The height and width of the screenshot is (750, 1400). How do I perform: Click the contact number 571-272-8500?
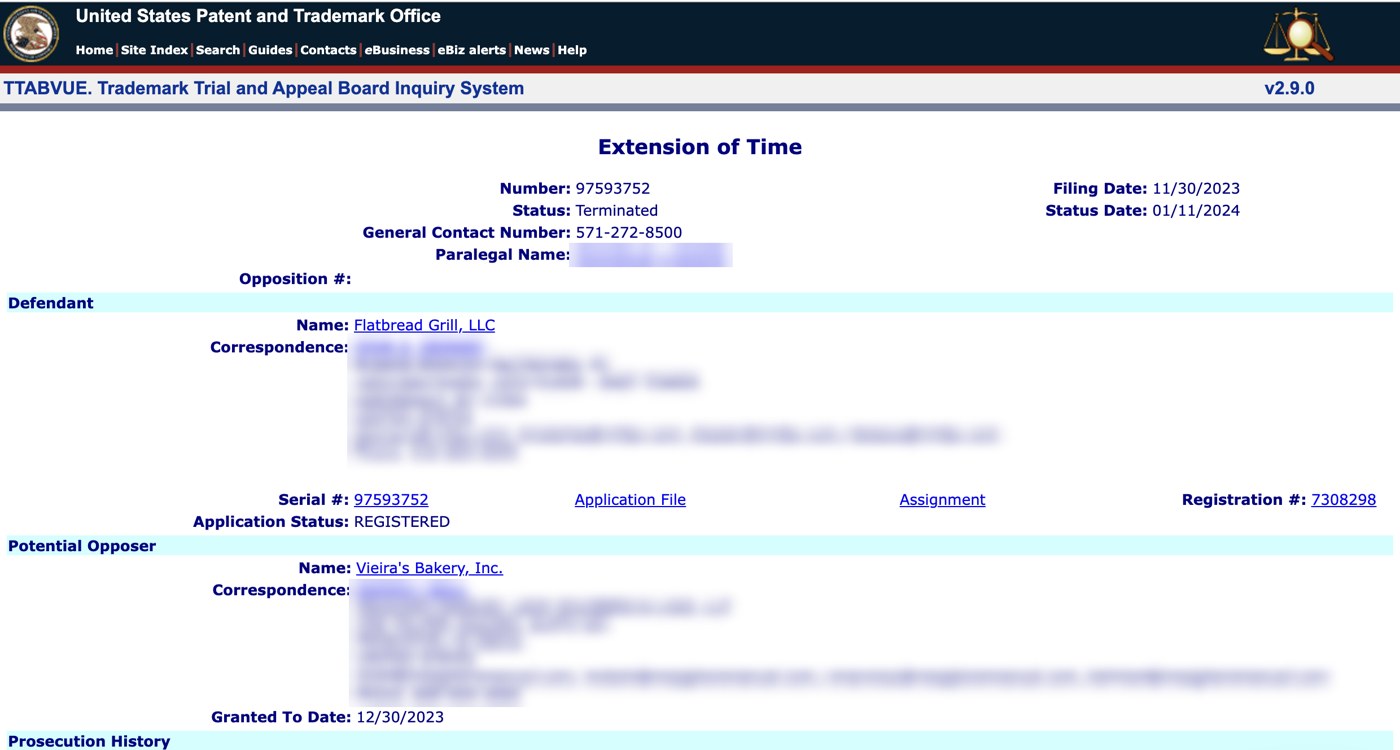click(629, 232)
